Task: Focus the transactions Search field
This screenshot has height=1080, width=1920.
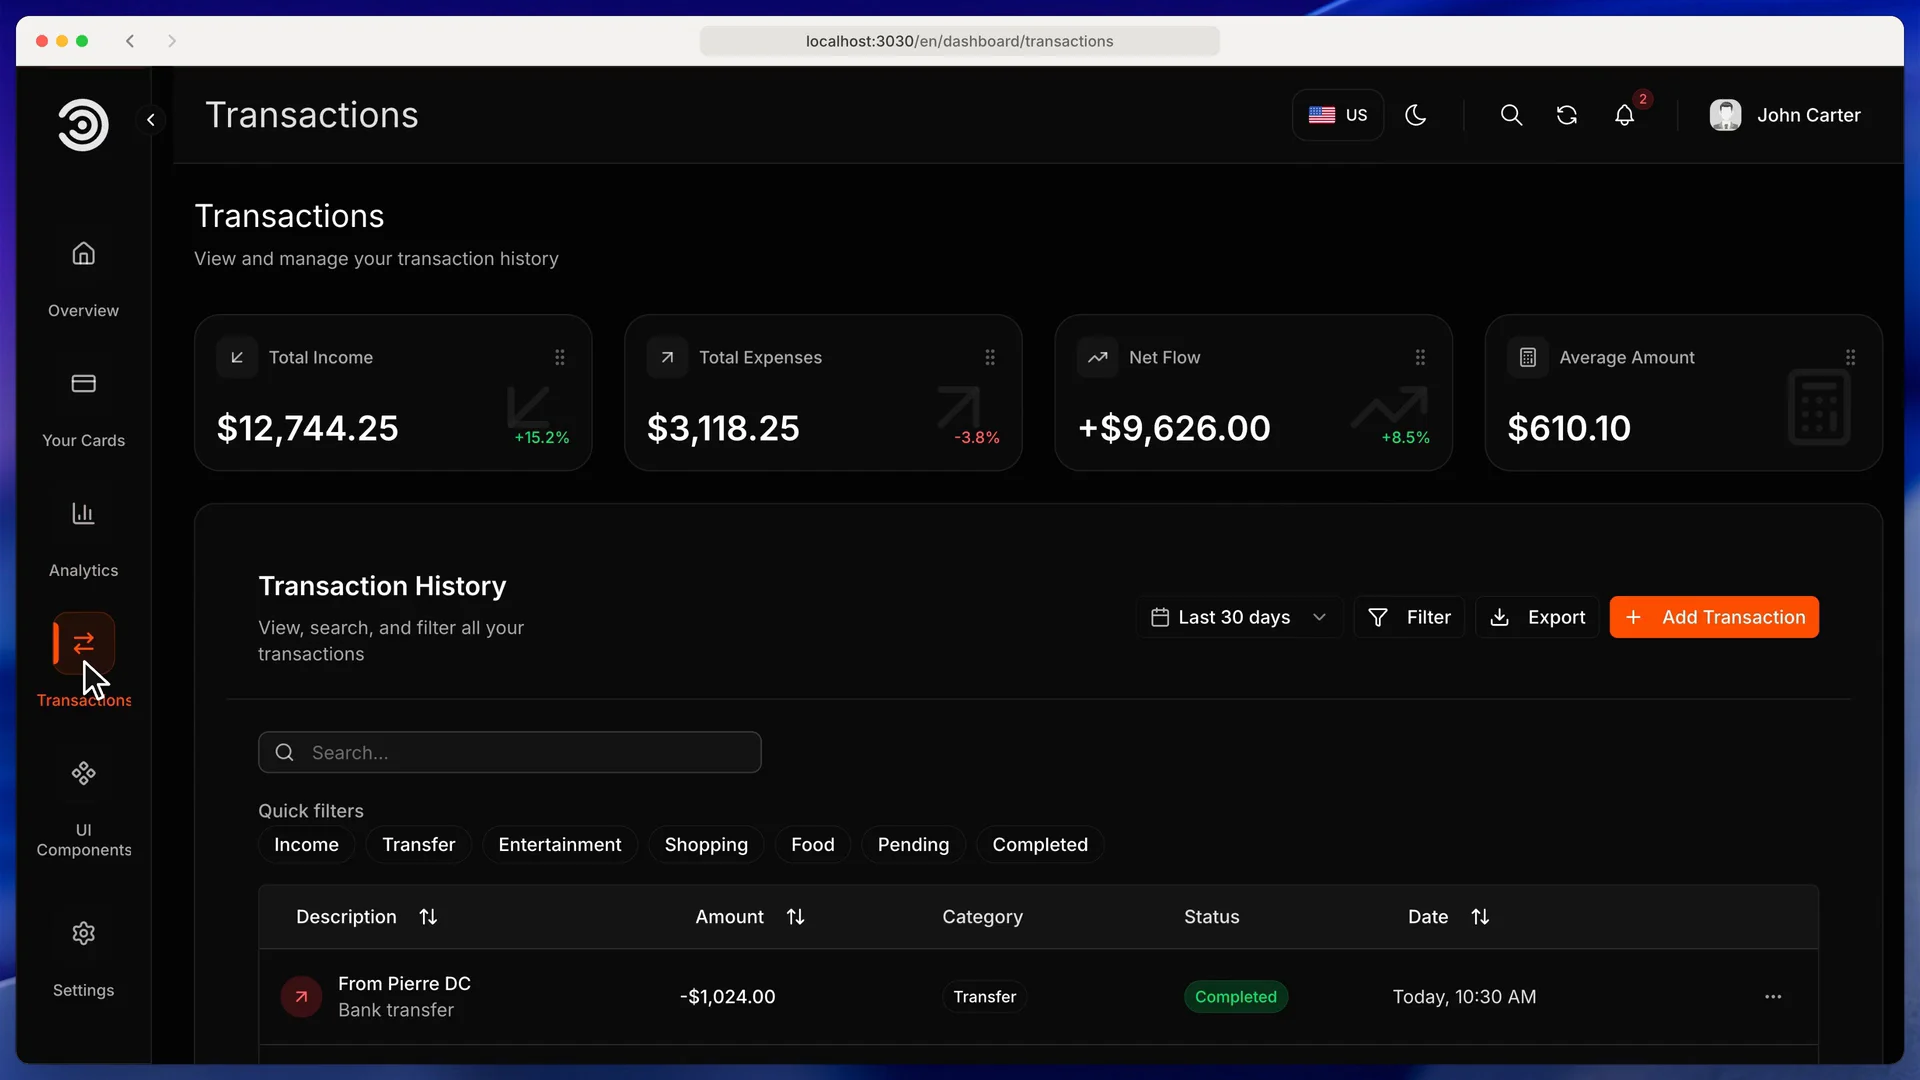Action: pos(510,752)
